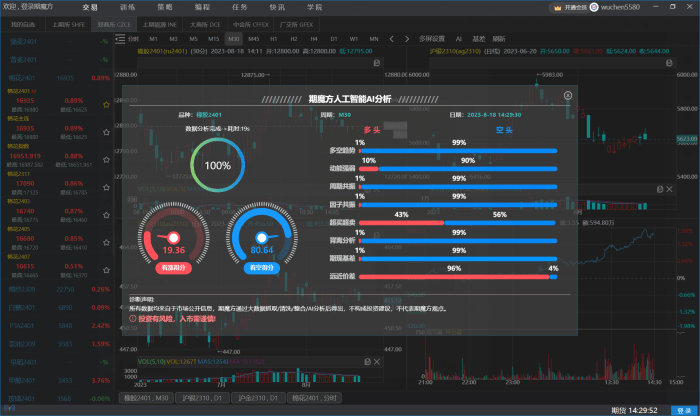700x416 pixels.
Task: Click the 有空得分 bearish score button
Action: pyautogui.click(x=260, y=269)
